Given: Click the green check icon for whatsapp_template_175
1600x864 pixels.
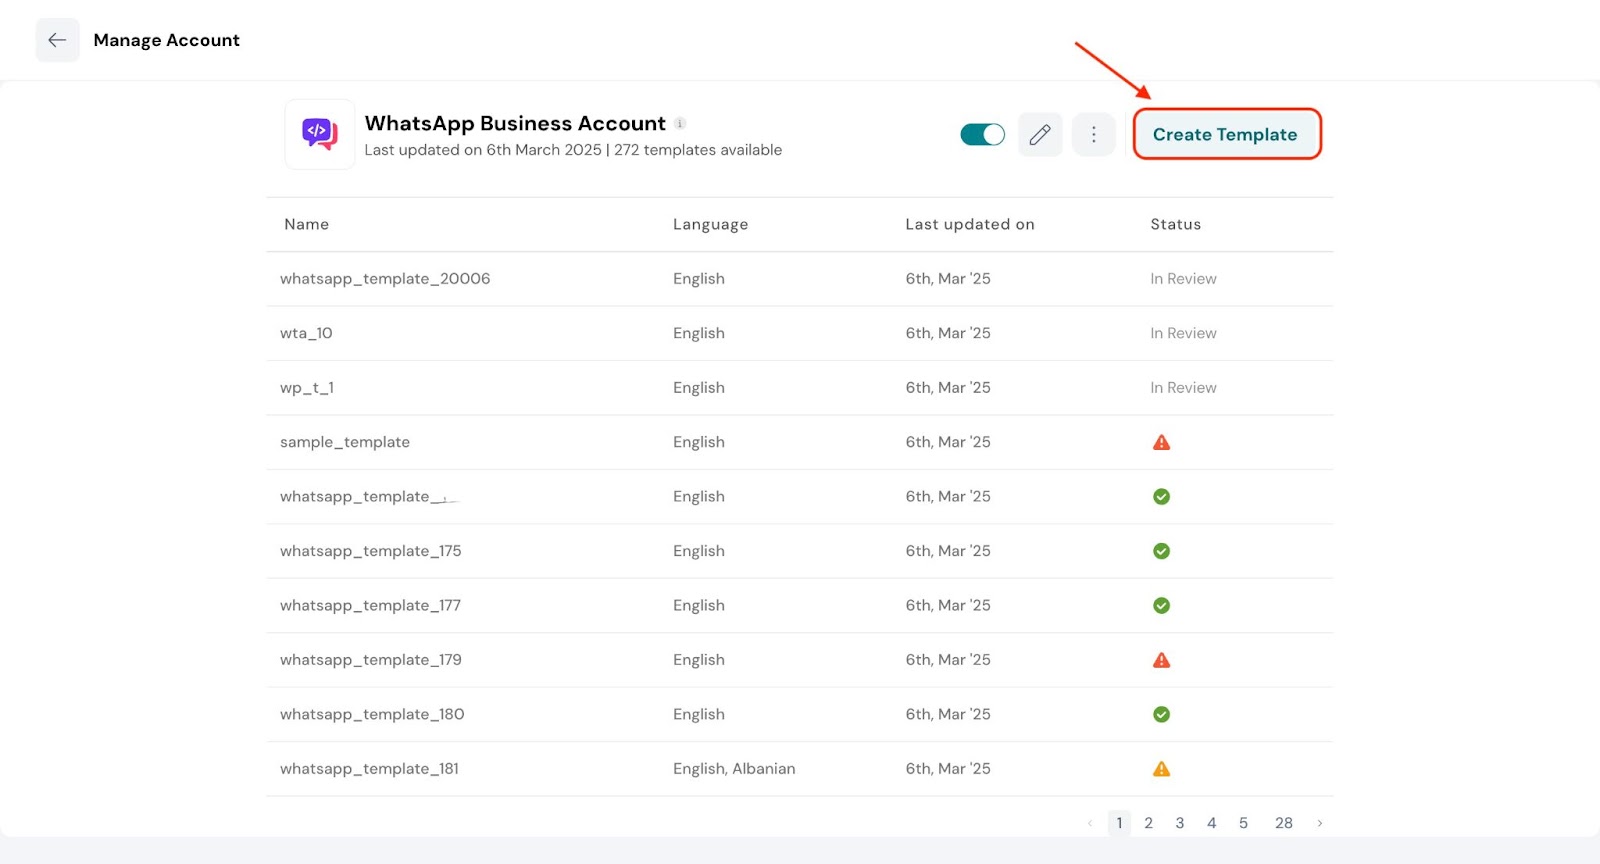Looking at the screenshot, I should click(1161, 551).
